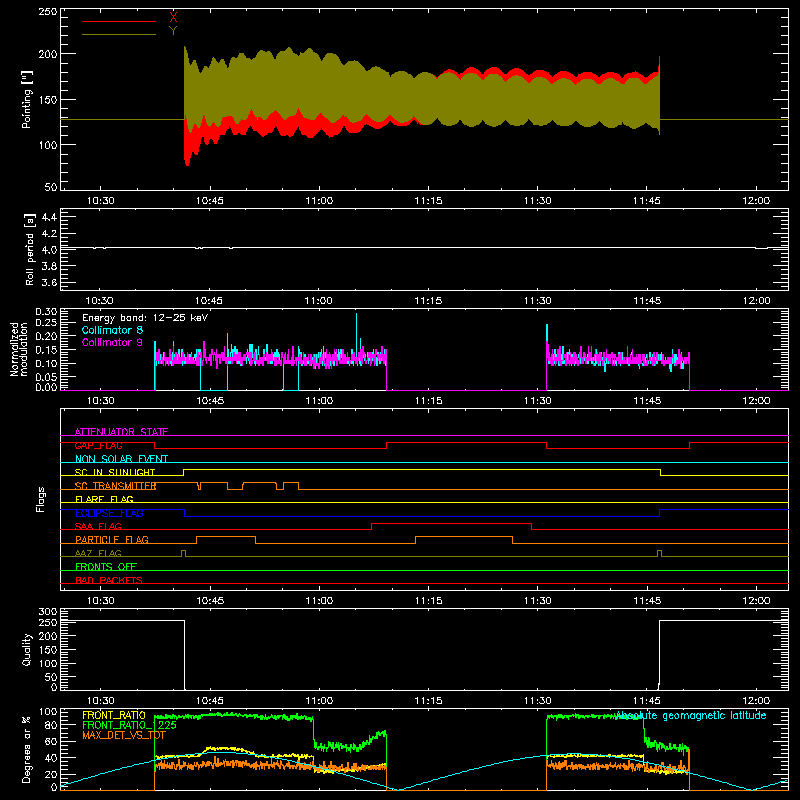Click the FLARE_FLAG label
The image size is (800, 800).
104,499
